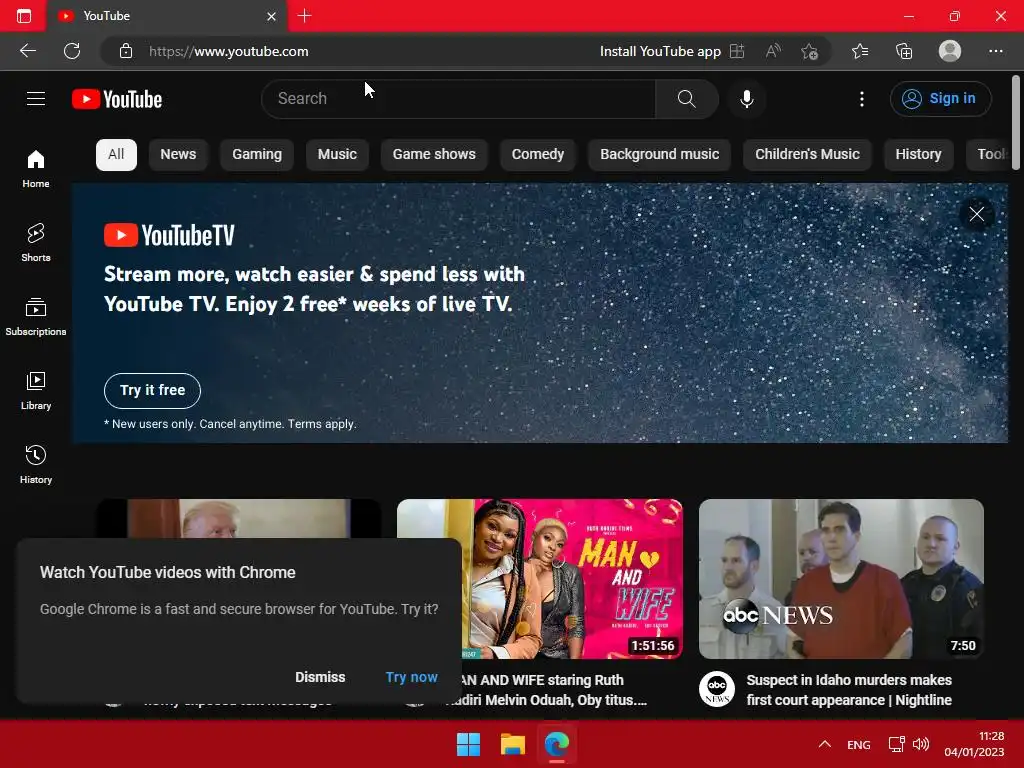The image size is (1024, 768).
Task: Open the browser profile avatar
Action: click(x=950, y=51)
